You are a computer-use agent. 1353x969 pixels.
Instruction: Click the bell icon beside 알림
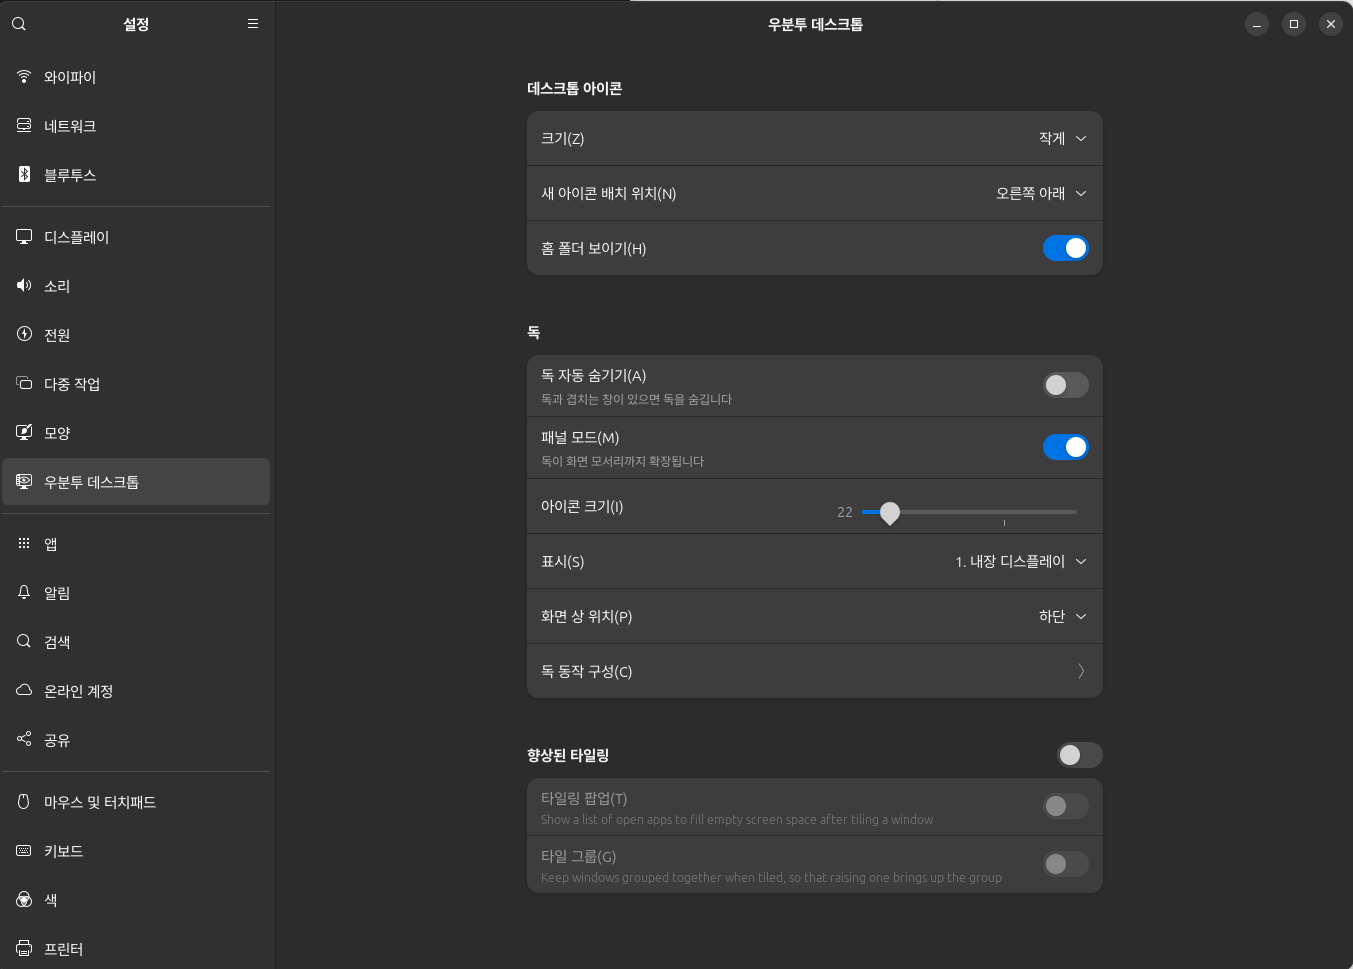coord(24,593)
